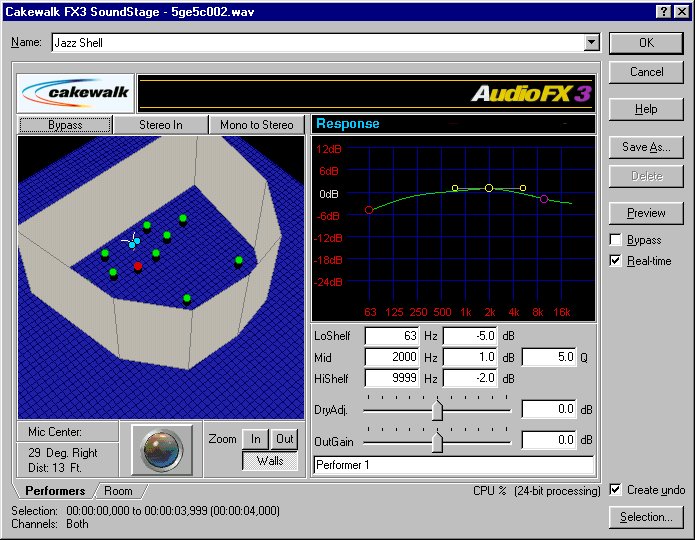Click the Mid gain field showing 1.0
Screen dimensions: 695x540
tap(470, 357)
